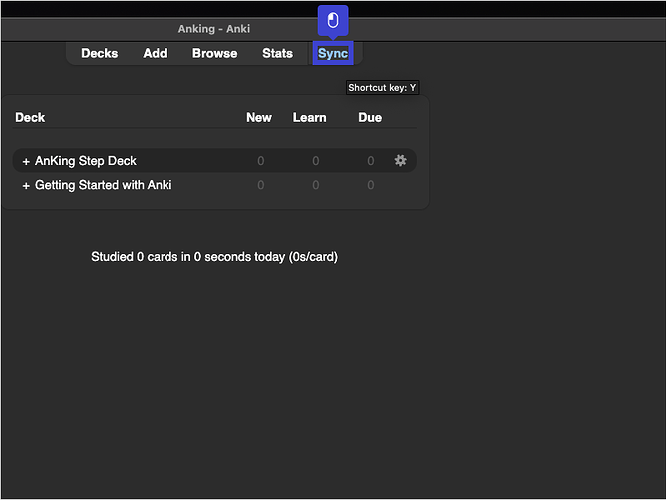Expand the Getting Started with Anki deck
666x500 pixels.
(x=26, y=185)
